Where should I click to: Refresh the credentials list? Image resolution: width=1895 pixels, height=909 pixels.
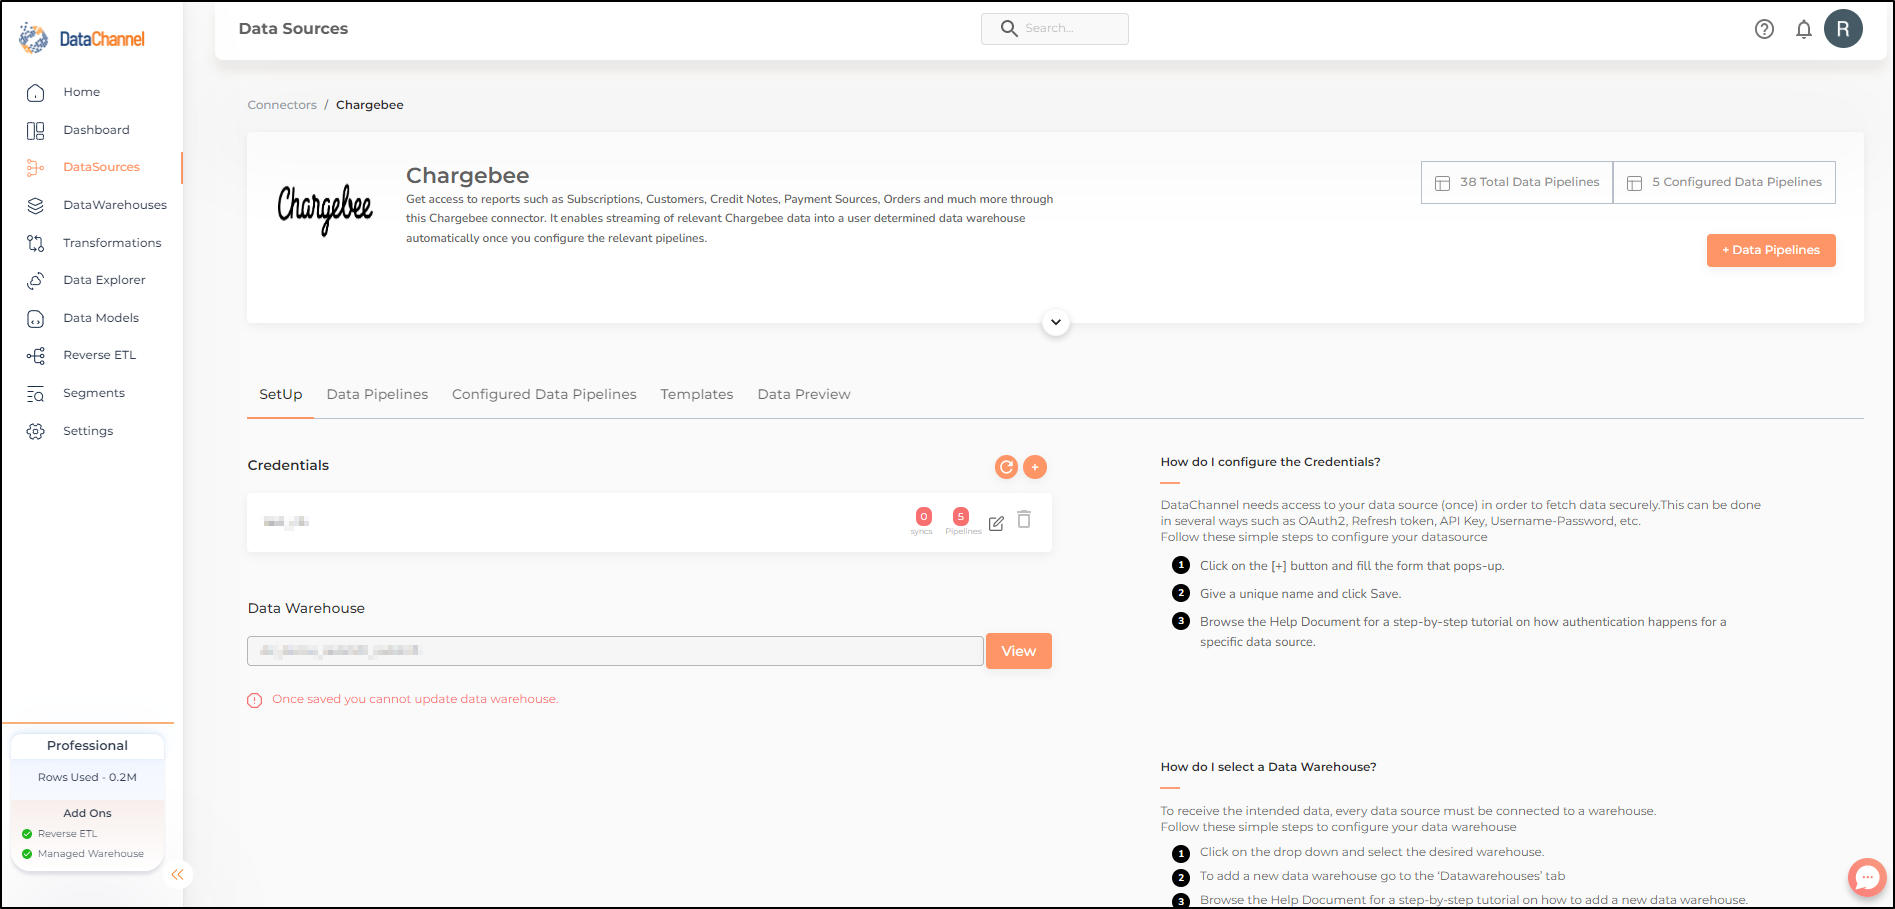pyautogui.click(x=1006, y=467)
